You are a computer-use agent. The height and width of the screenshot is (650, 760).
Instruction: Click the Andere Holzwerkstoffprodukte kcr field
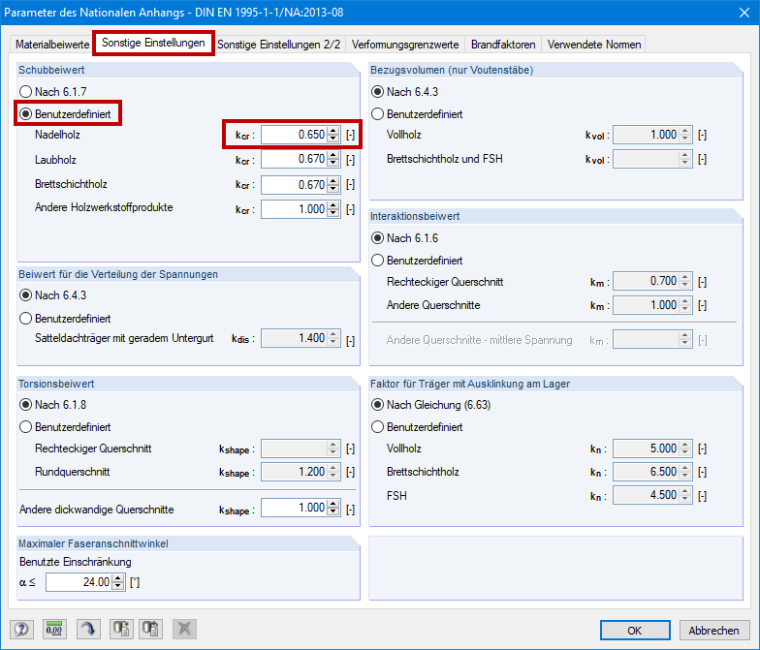[294, 209]
